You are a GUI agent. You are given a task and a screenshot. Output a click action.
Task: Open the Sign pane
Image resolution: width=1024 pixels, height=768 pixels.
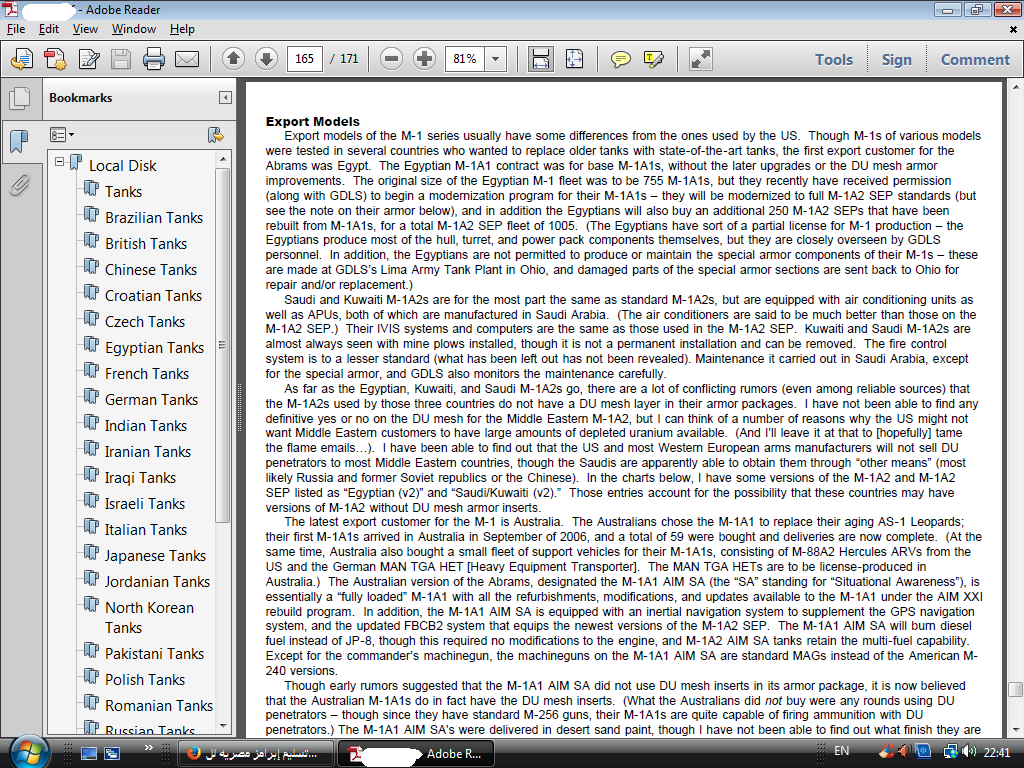click(x=896, y=59)
